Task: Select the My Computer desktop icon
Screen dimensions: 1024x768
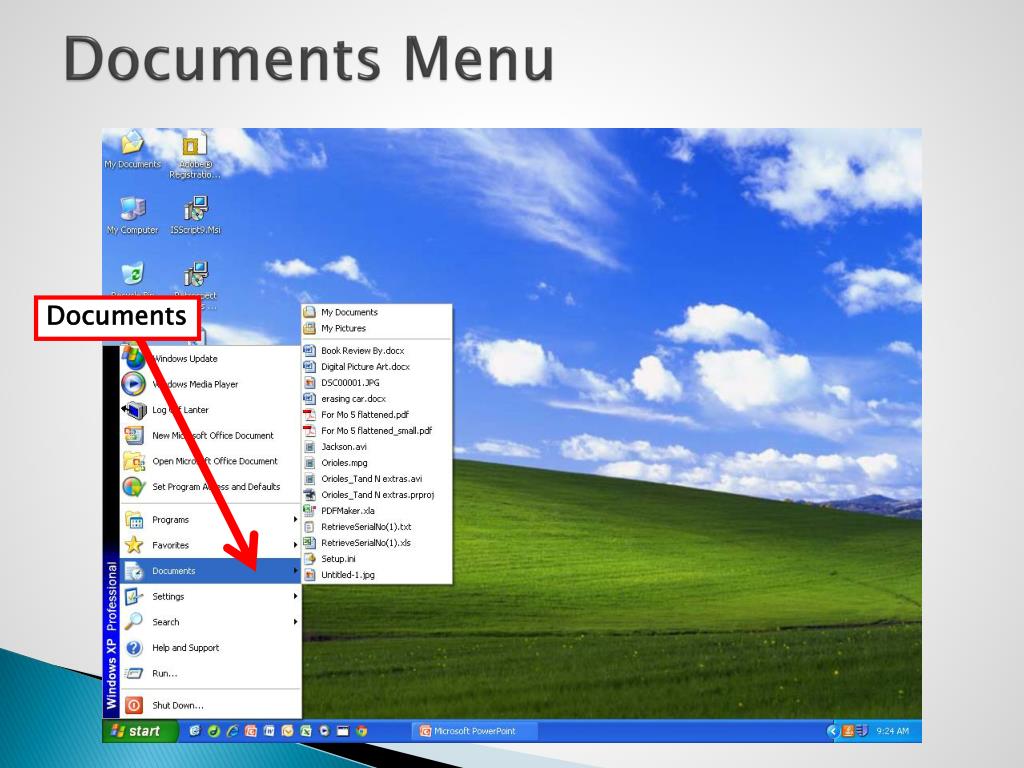Action: pos(133,216)
